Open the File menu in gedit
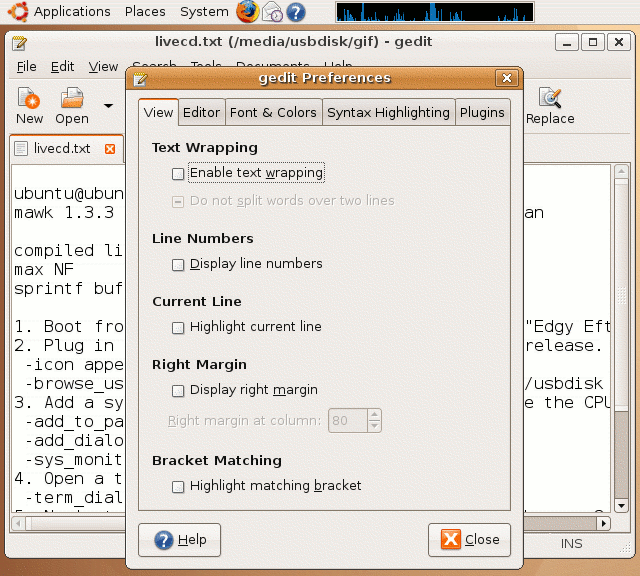This screenshot has width=640, height=576. coord(27,67)
